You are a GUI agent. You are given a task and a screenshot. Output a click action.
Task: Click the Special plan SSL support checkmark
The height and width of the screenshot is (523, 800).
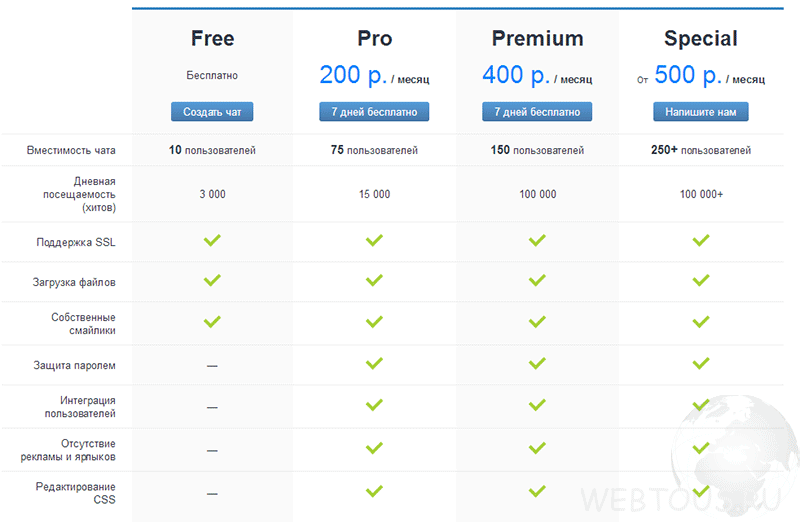click(701, 240)
